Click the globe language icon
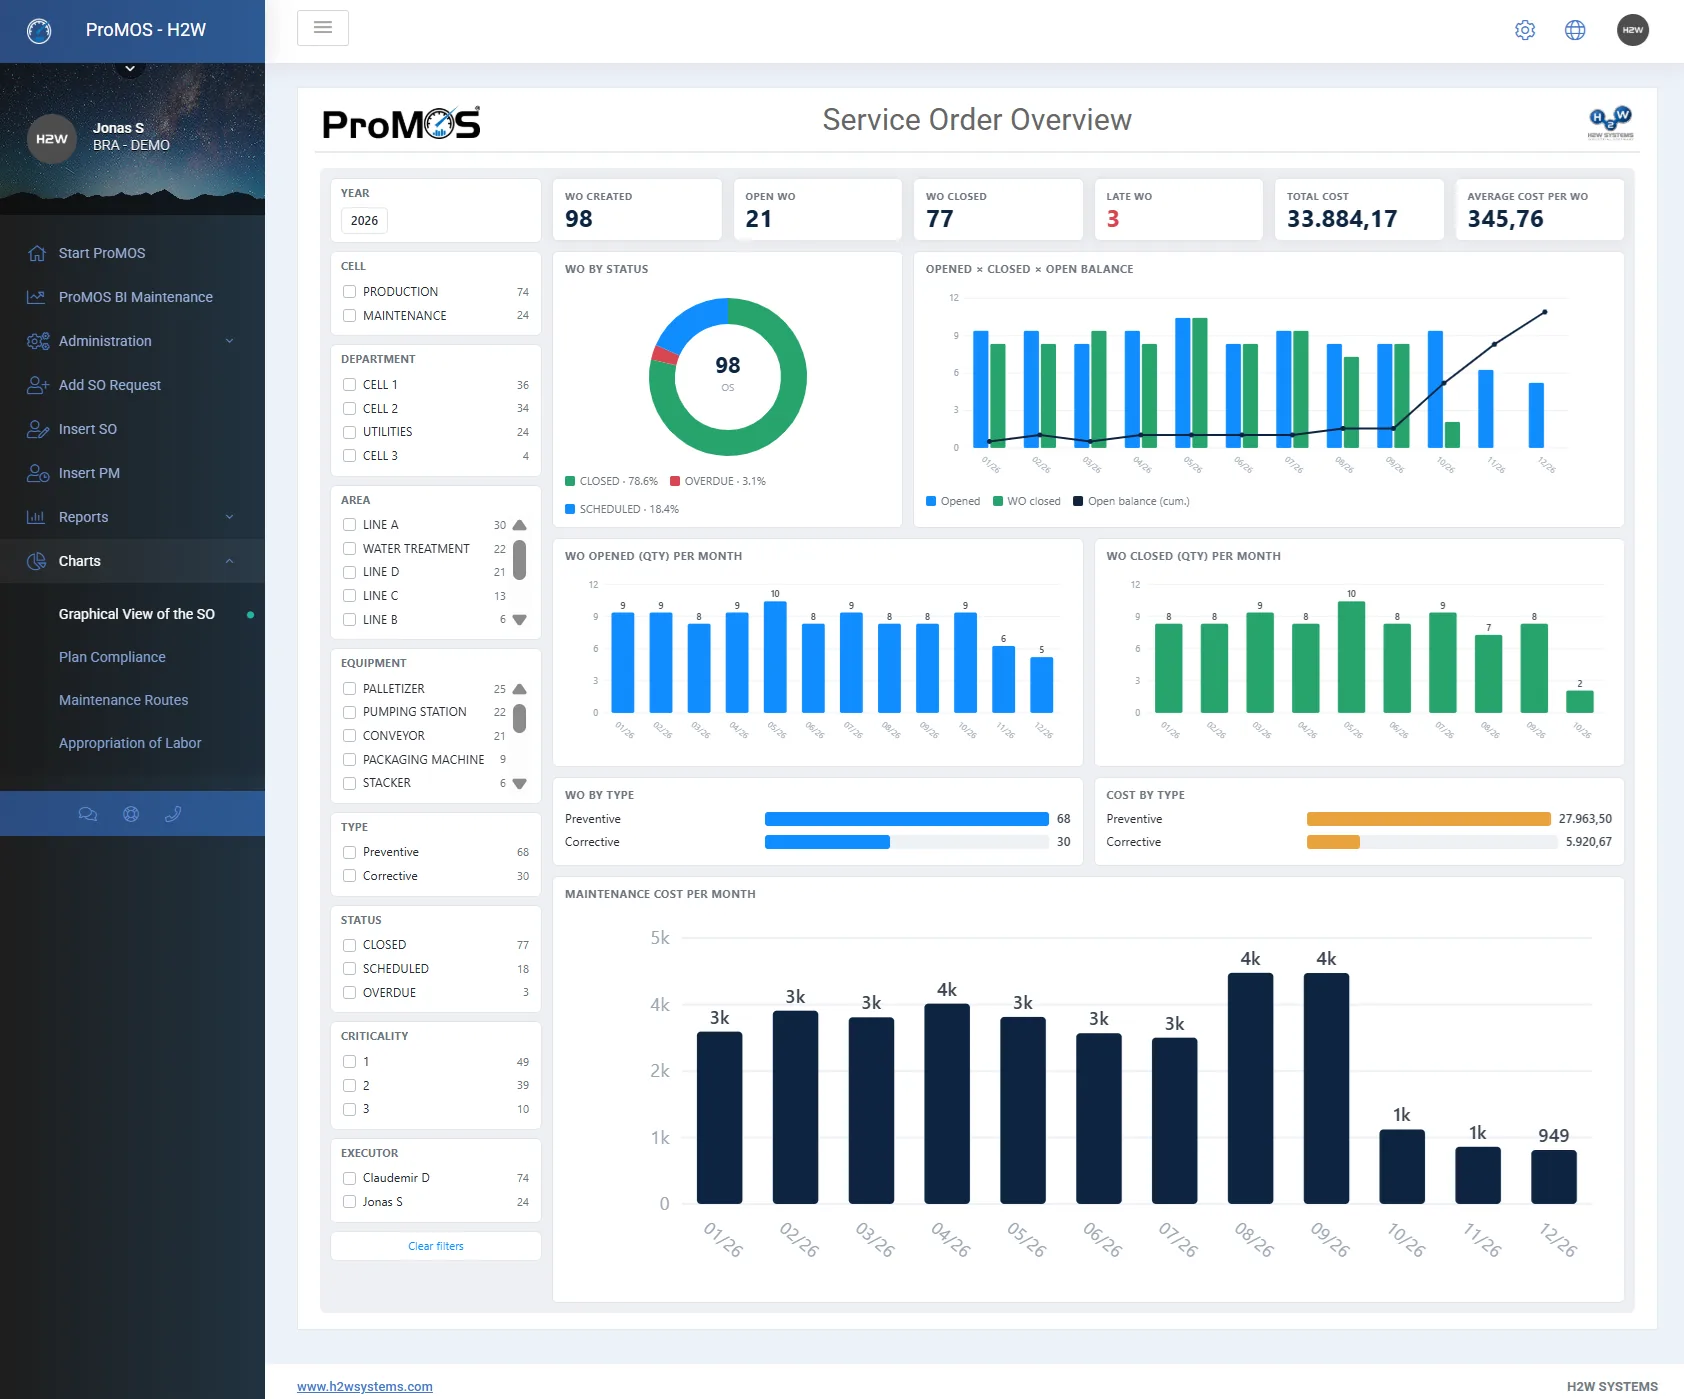The height and width of the screenshot is (1399, 1684). 1575,30
